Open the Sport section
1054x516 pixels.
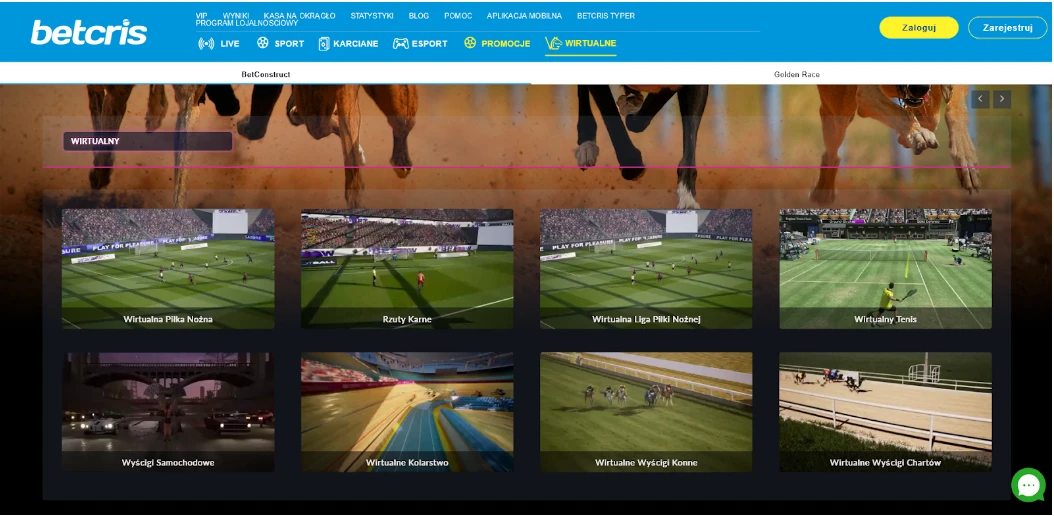(280, 44)
